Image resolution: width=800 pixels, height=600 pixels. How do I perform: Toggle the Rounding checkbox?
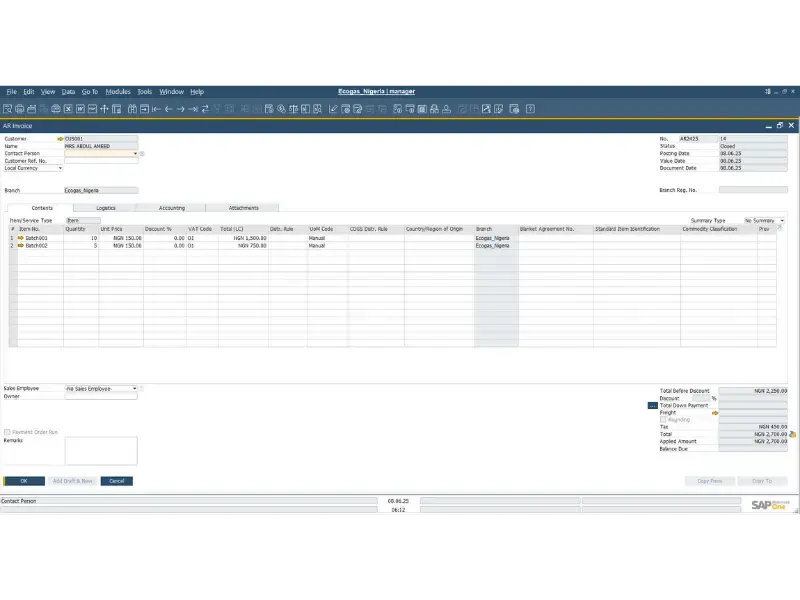pos(662,418)
